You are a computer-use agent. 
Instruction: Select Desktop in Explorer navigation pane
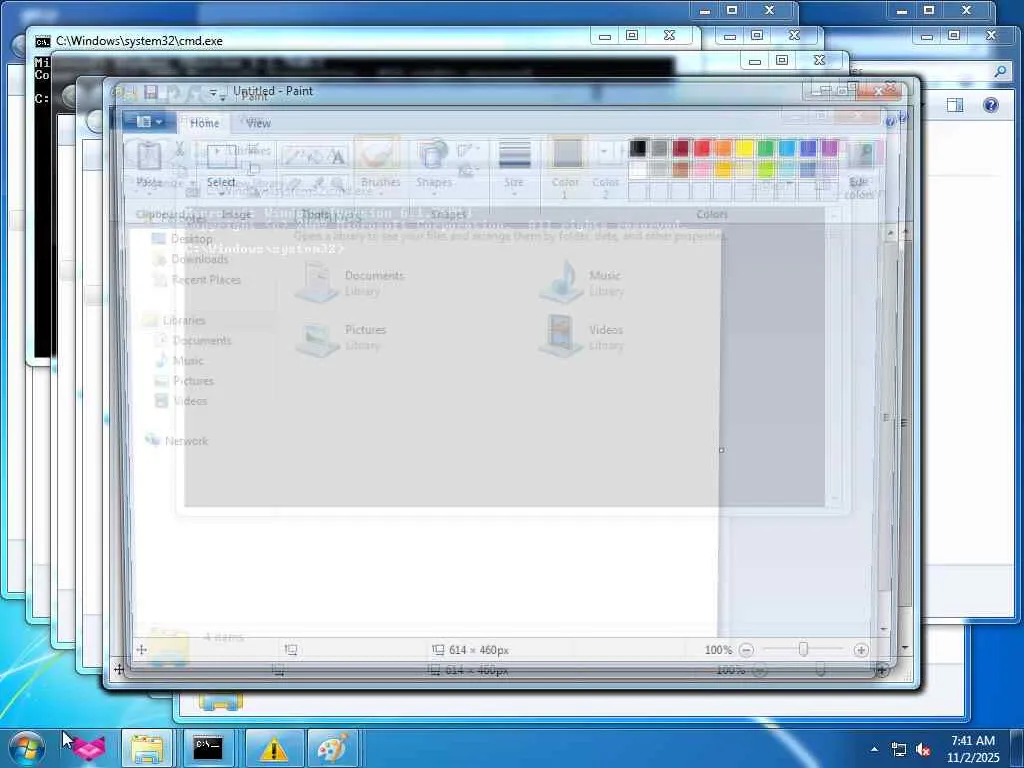[182, 239]
